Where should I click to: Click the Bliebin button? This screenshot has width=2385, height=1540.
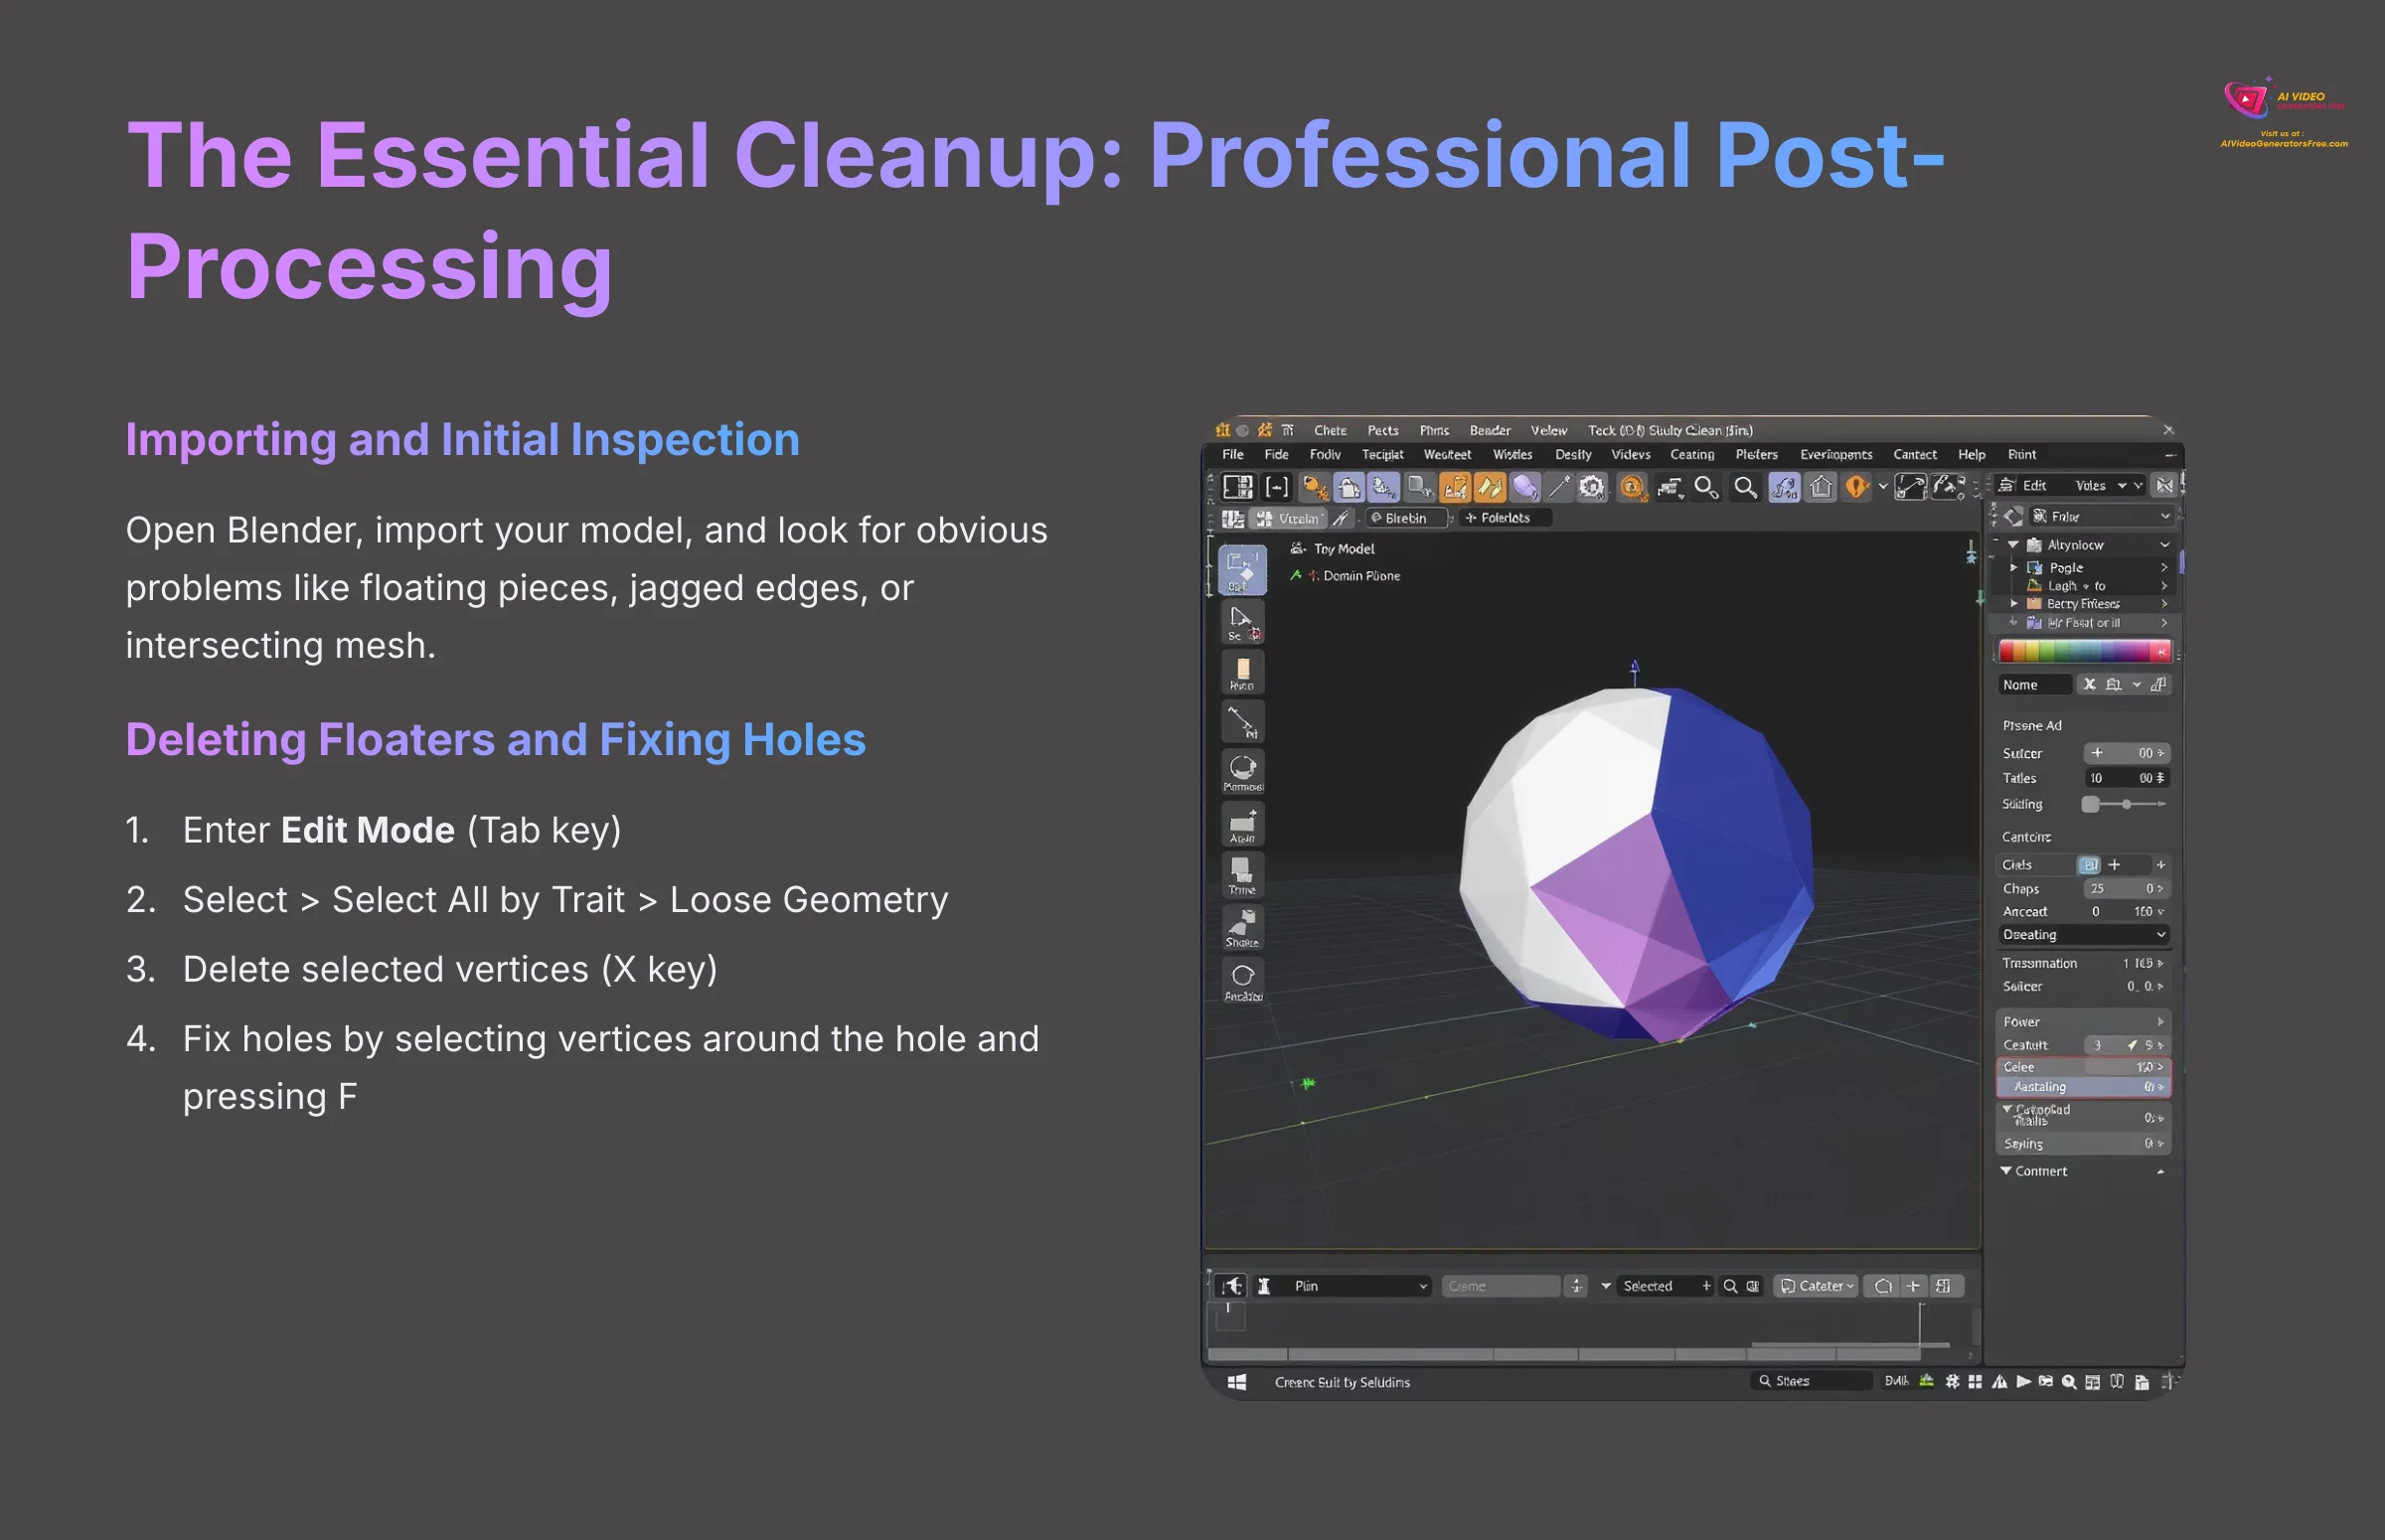[1407, 518]
